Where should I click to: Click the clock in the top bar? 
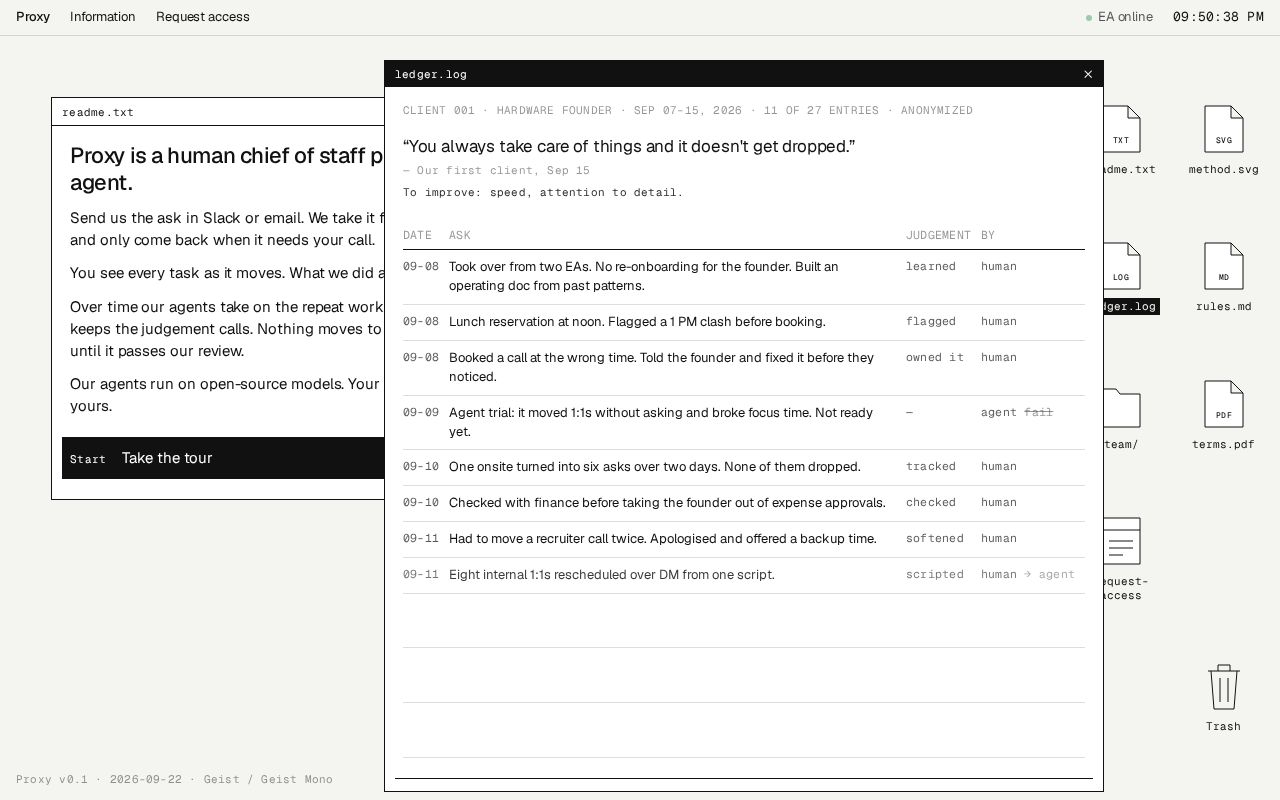point(1218,17)
